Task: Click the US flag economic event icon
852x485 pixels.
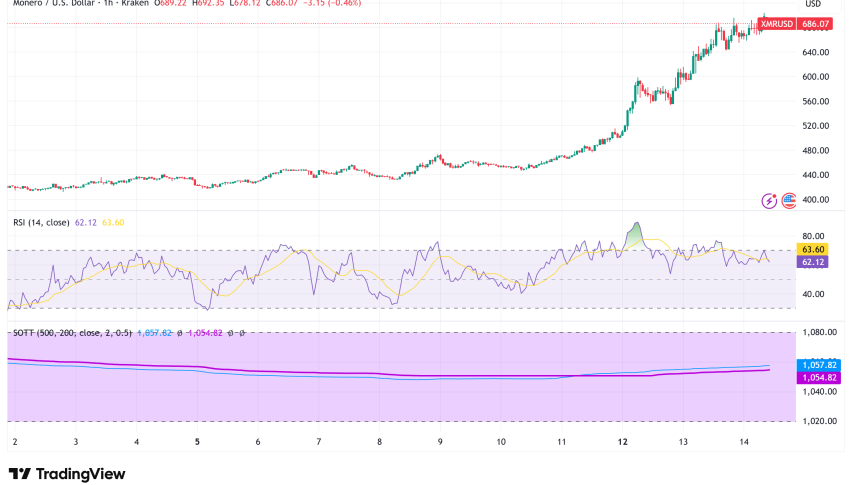Action: point(788,200)
